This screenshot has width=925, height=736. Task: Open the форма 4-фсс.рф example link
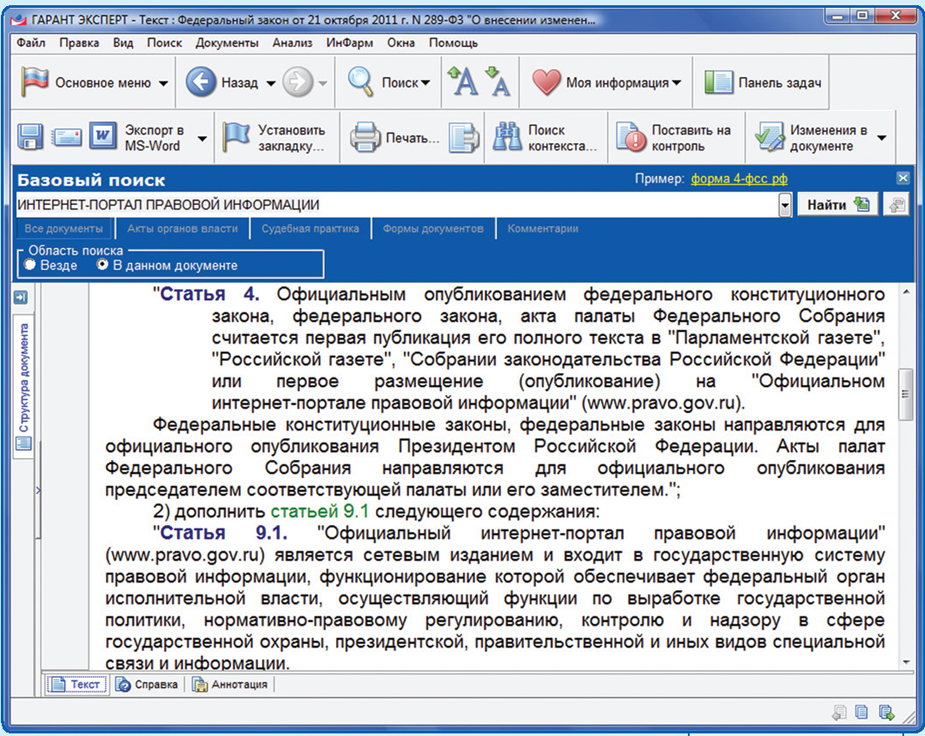pos(732,180)
